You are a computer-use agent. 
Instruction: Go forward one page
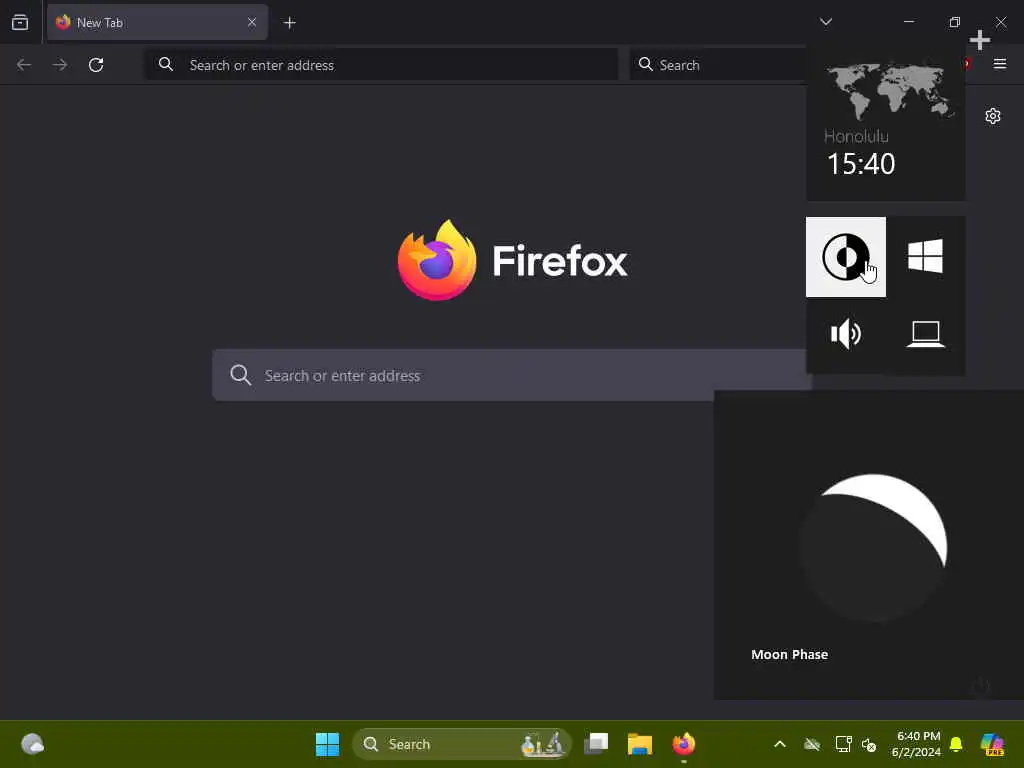click(60, 65)
